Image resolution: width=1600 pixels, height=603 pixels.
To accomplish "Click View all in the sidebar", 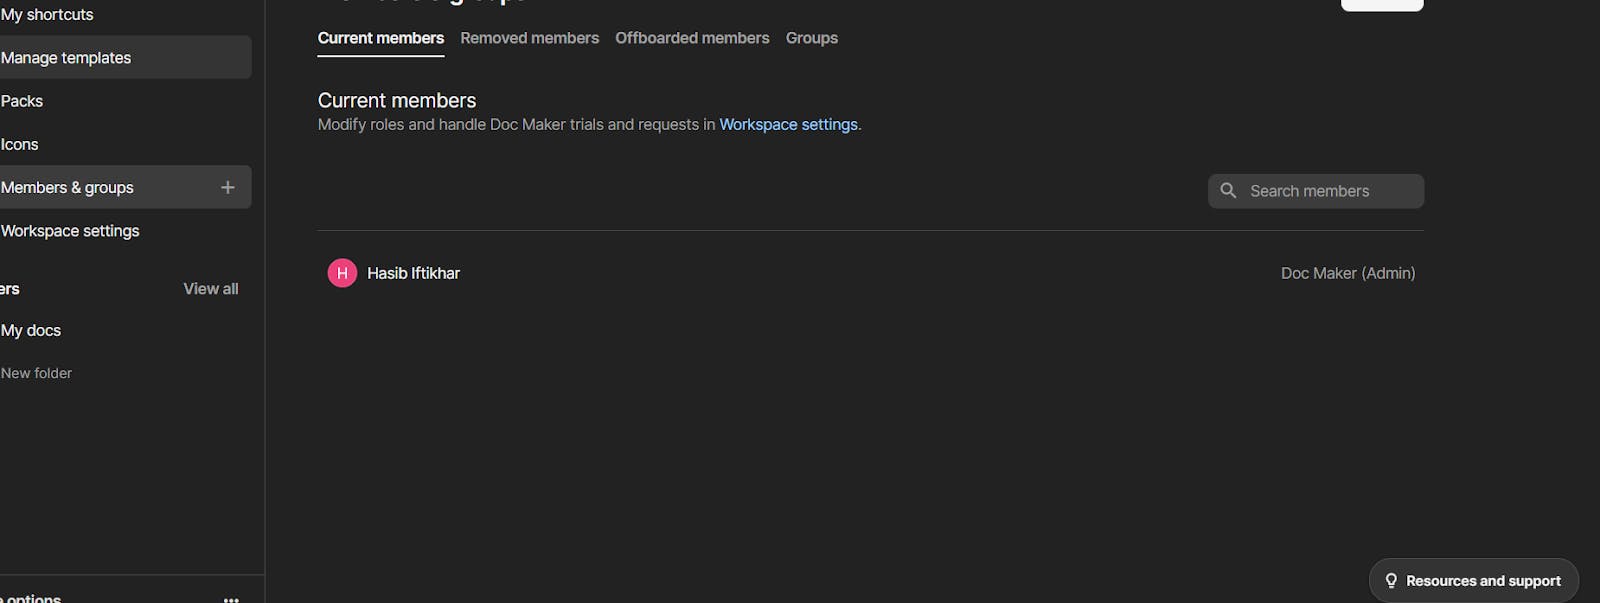I will coord(210,289).
